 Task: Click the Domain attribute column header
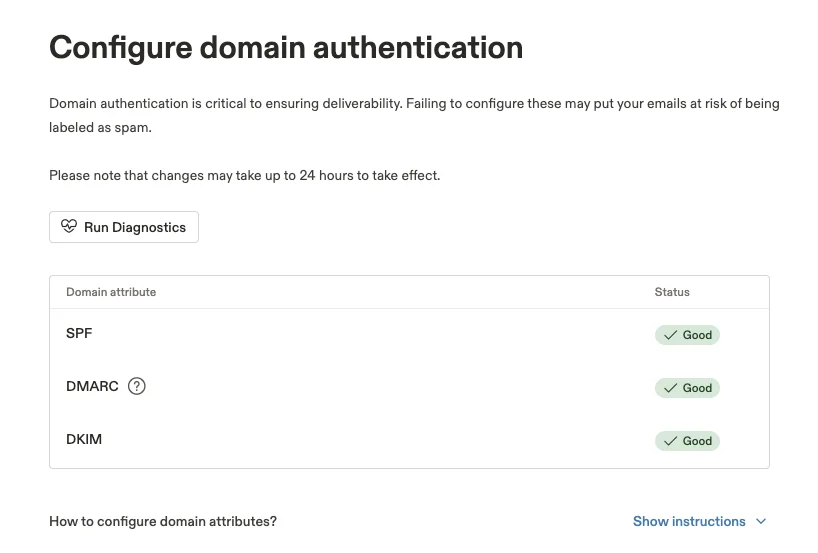pos(111,292)
